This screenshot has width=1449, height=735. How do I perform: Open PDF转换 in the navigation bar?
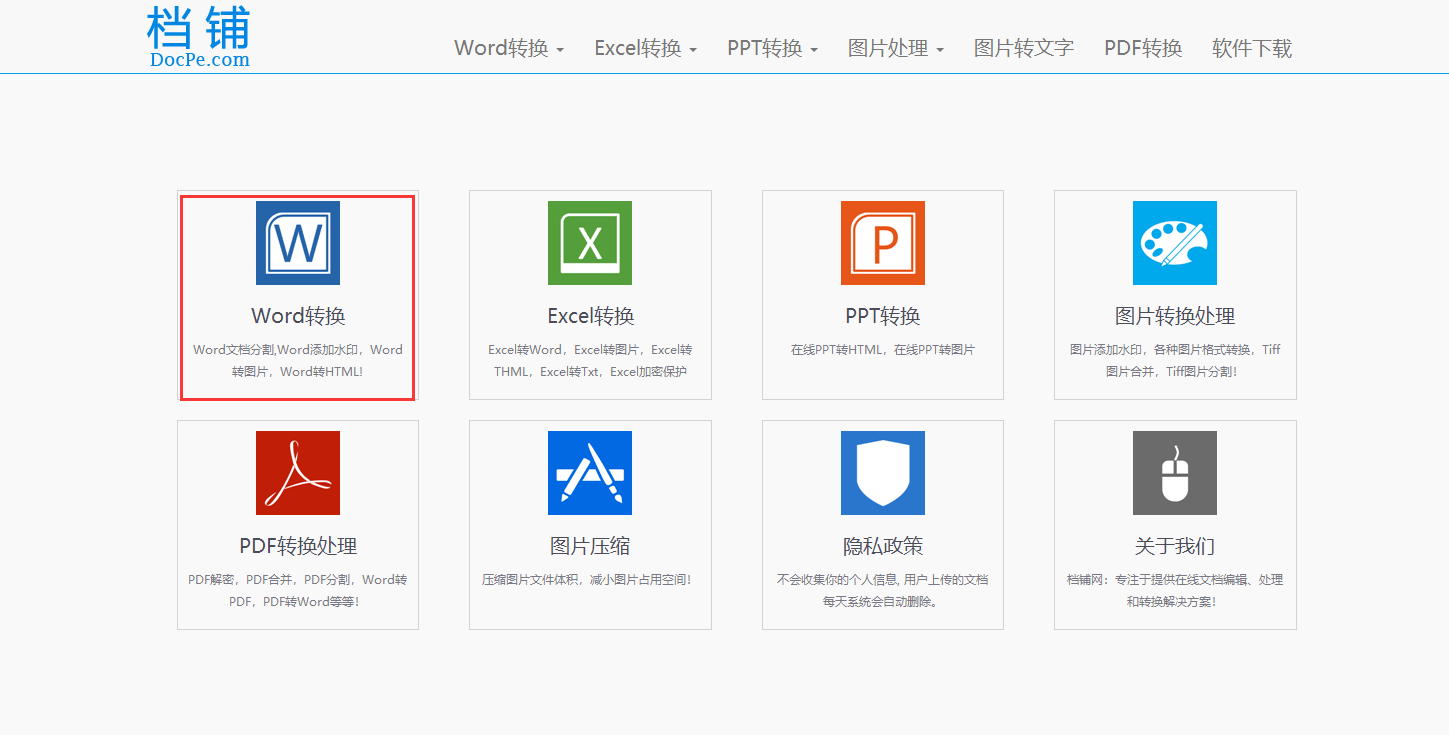(x=1143, y=48)
